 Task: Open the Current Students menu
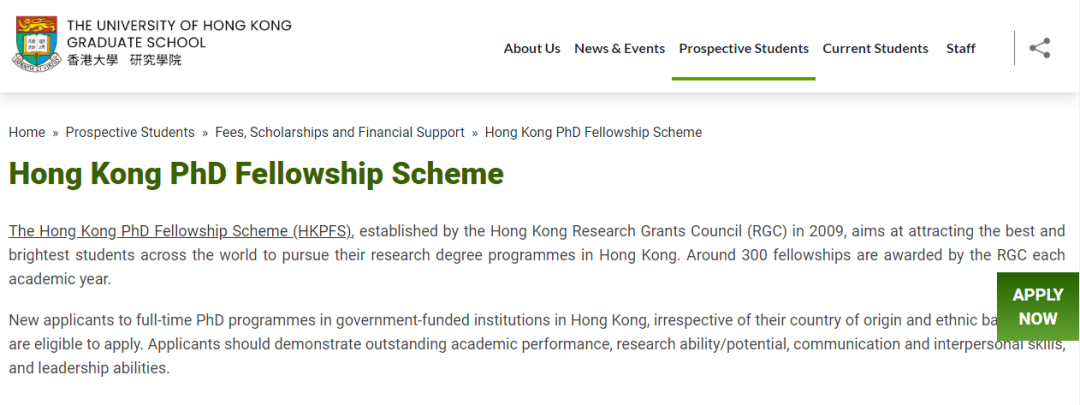pos(875,48)
